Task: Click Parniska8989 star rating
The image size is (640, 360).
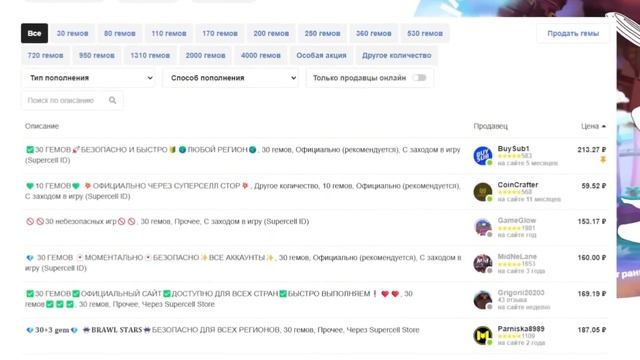Action: click(x=509, y=336)
